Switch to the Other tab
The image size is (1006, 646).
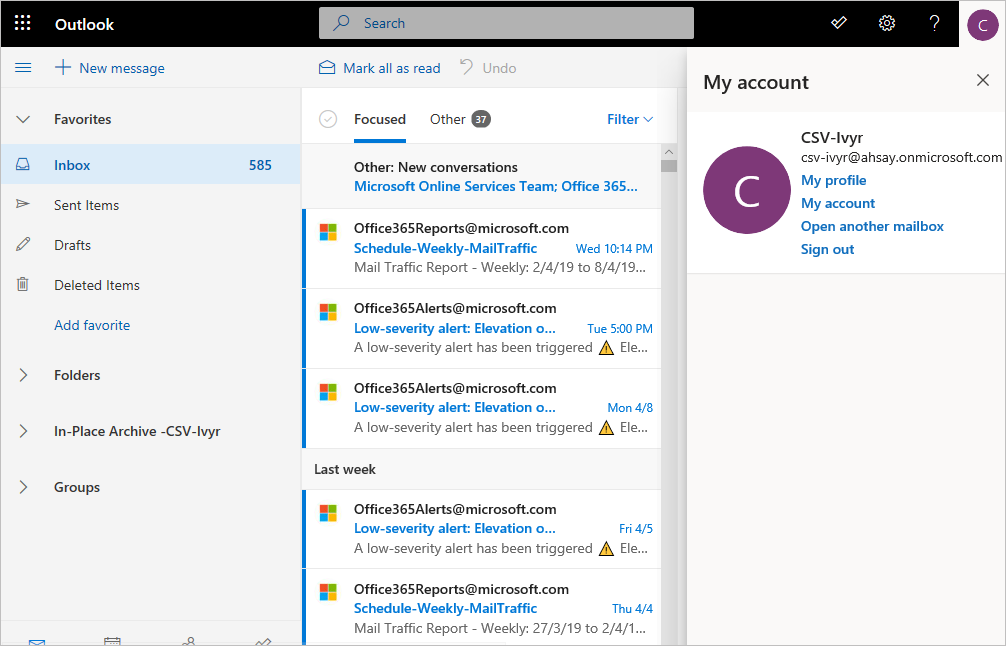pyautogui.click(x=448, y=119)
